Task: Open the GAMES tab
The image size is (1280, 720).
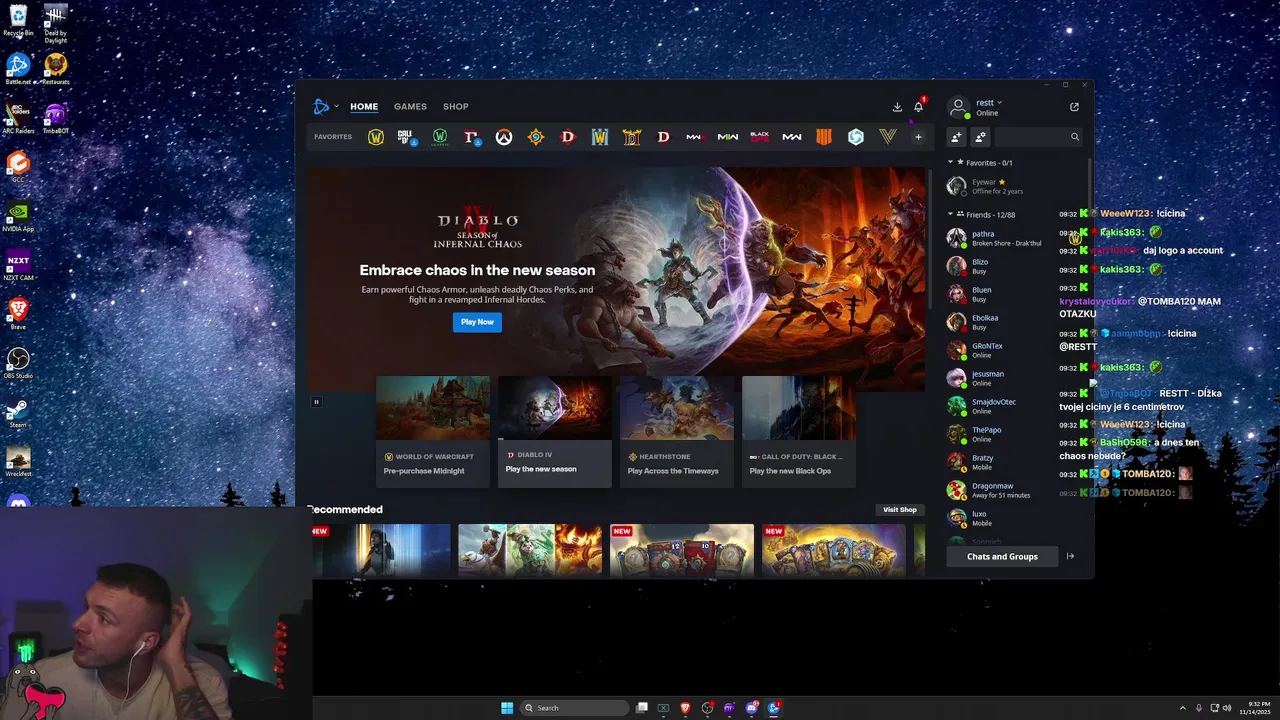Action: click(410, 106)
